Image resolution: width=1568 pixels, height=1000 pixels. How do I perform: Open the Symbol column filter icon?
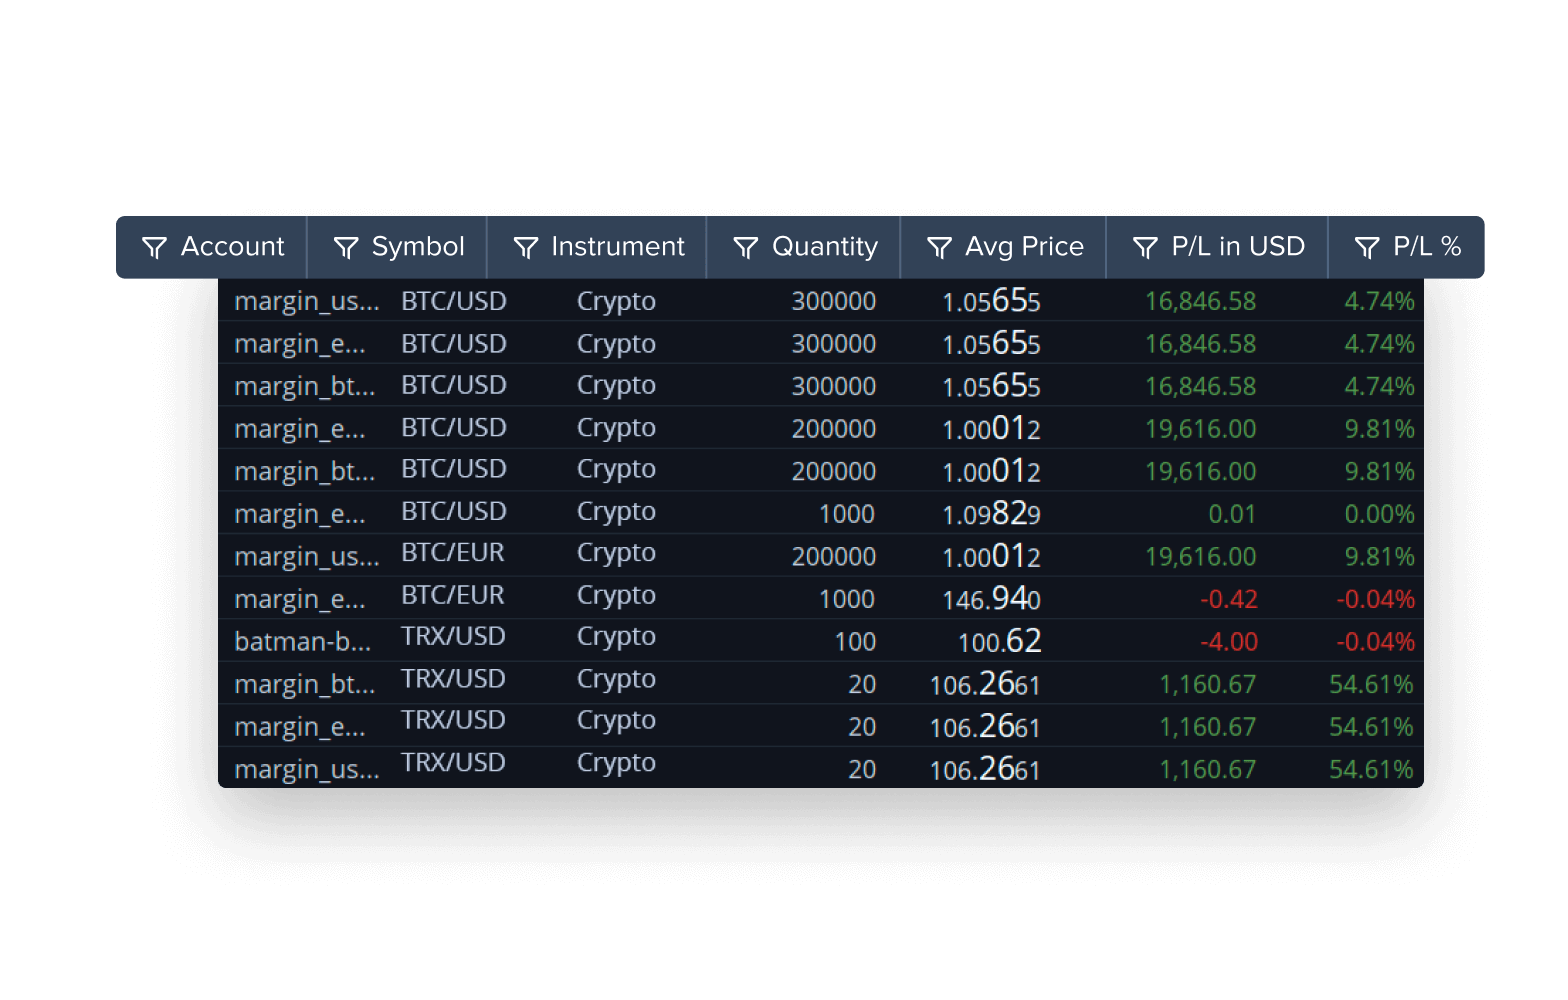(346, 247)
